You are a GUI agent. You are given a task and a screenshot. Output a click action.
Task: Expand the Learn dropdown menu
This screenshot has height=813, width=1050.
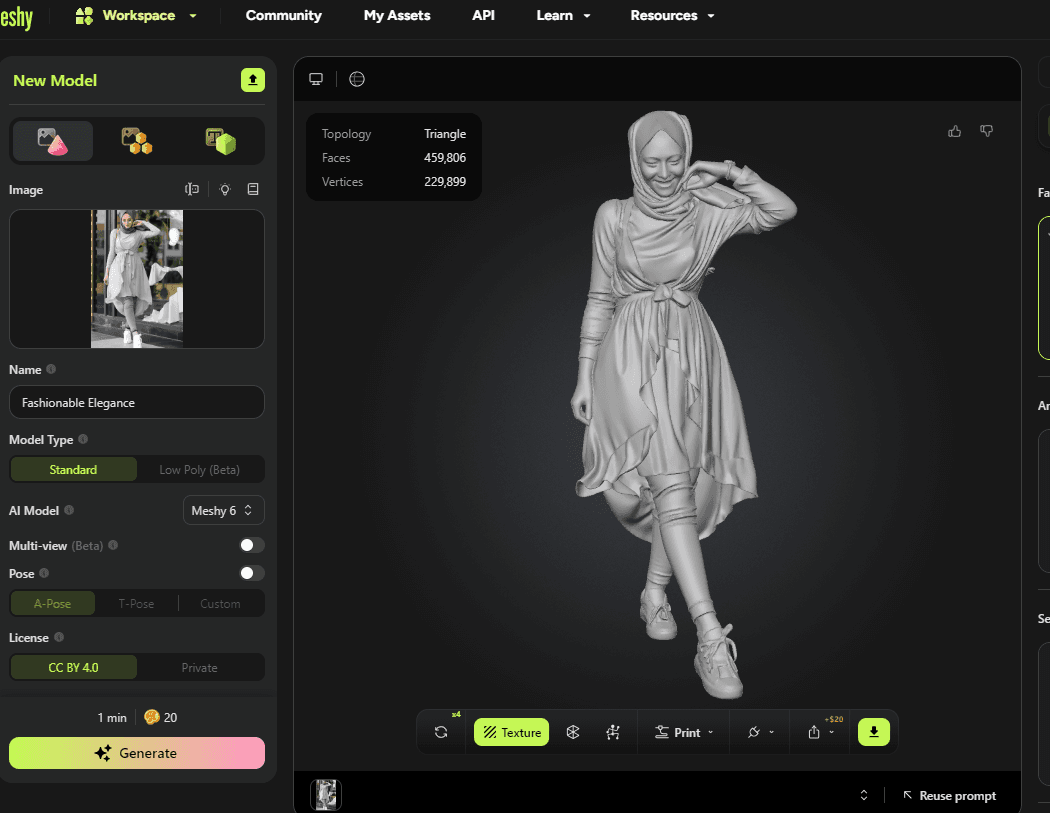587,15
